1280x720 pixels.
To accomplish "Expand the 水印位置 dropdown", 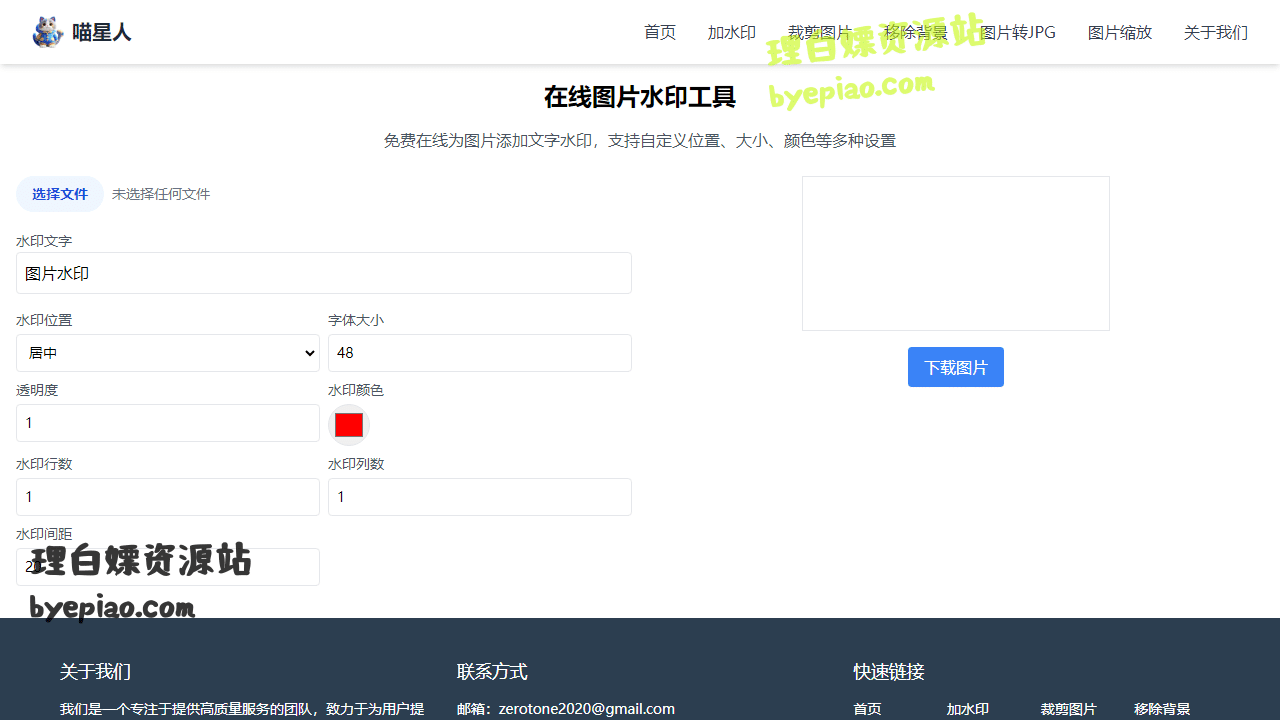I will (x=167, y=353).
